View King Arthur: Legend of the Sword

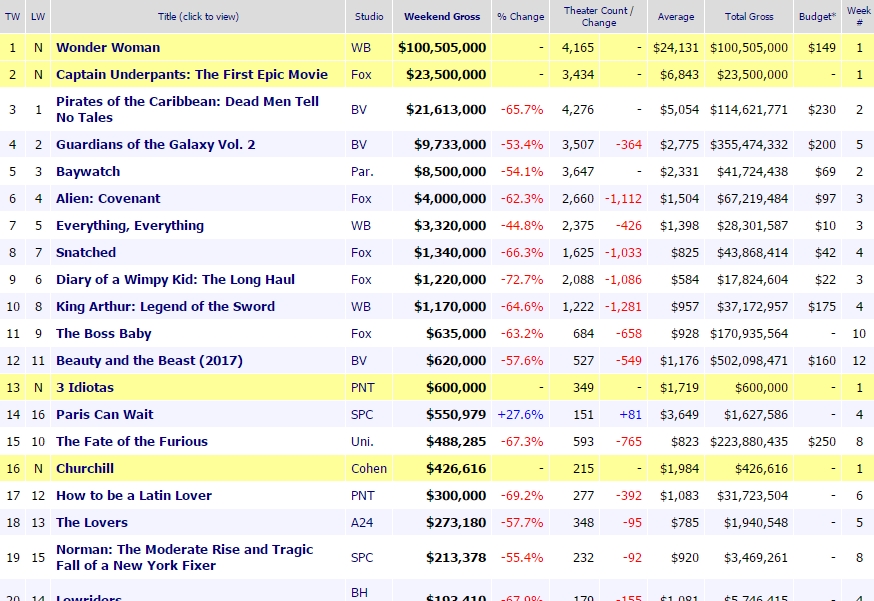coord(166,307)
